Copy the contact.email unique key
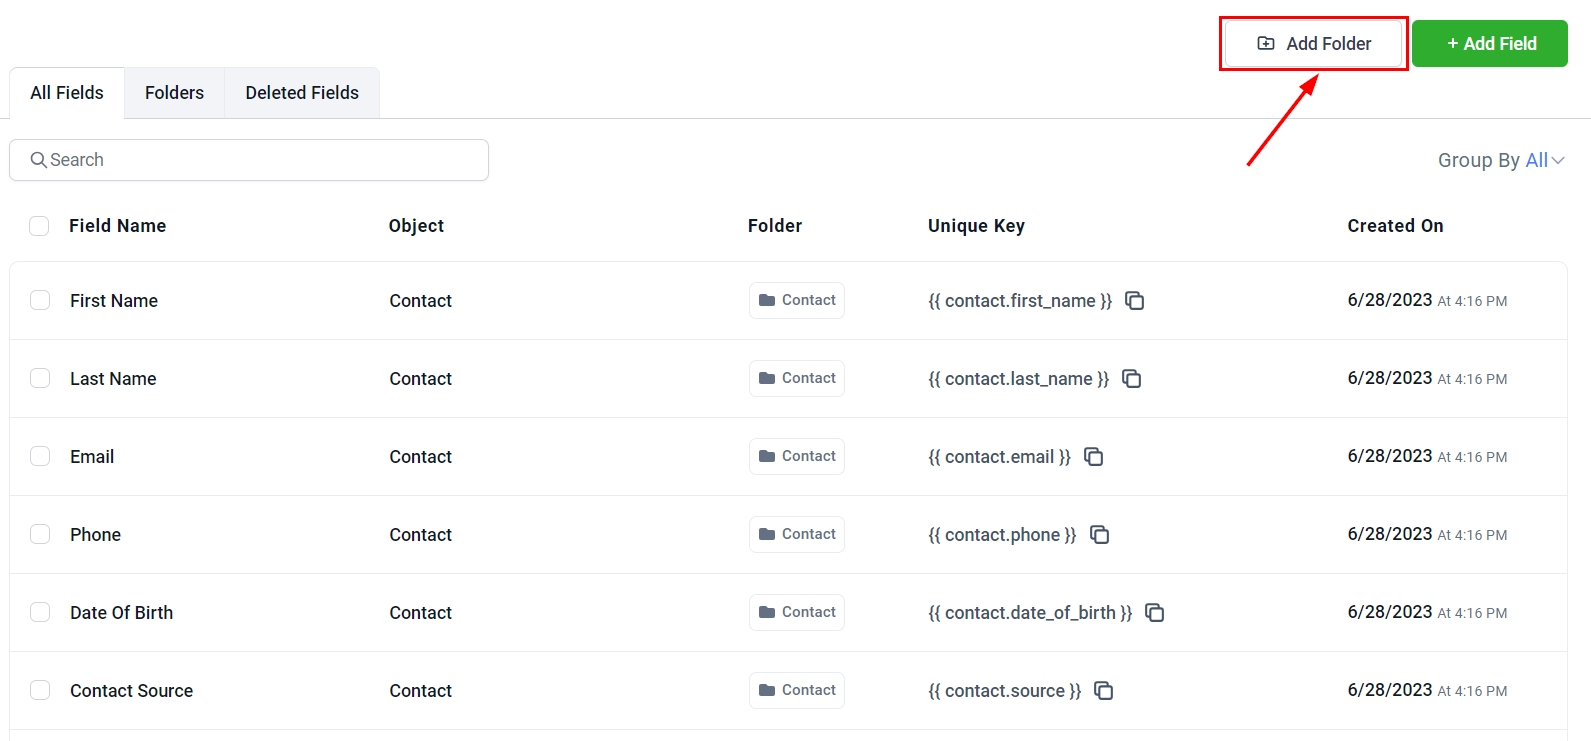This screenshot has width=1591, height=741. click(1093, 457)
